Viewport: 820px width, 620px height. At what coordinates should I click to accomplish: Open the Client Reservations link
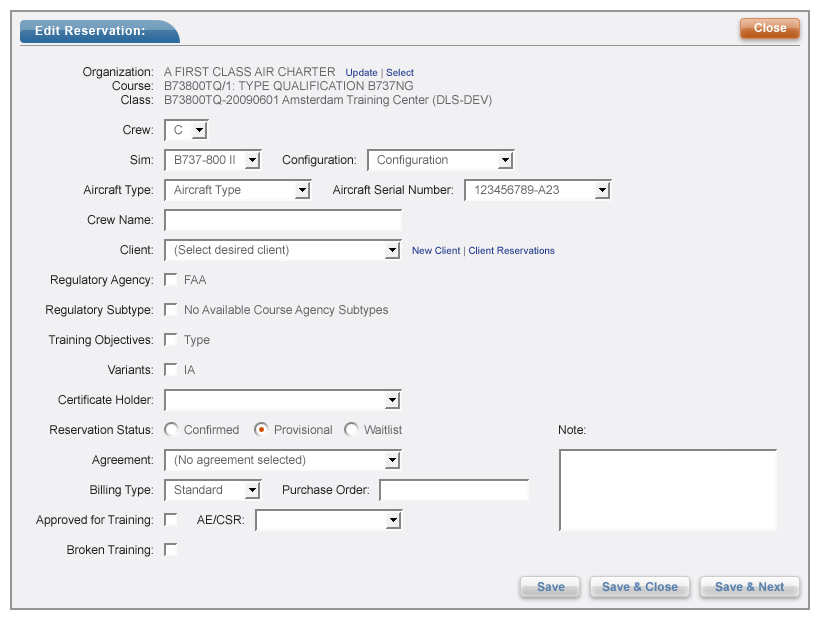click(511, 251)
